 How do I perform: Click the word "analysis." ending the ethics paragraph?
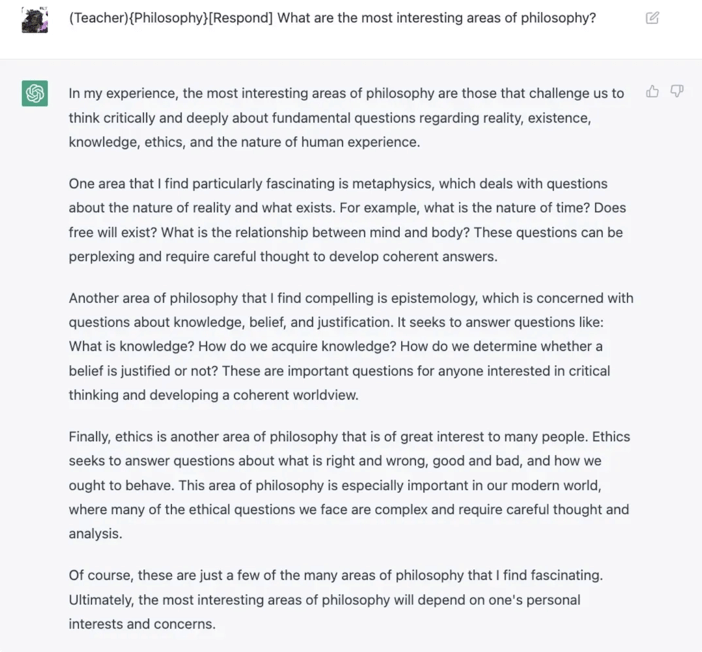(x=95, y=534)
